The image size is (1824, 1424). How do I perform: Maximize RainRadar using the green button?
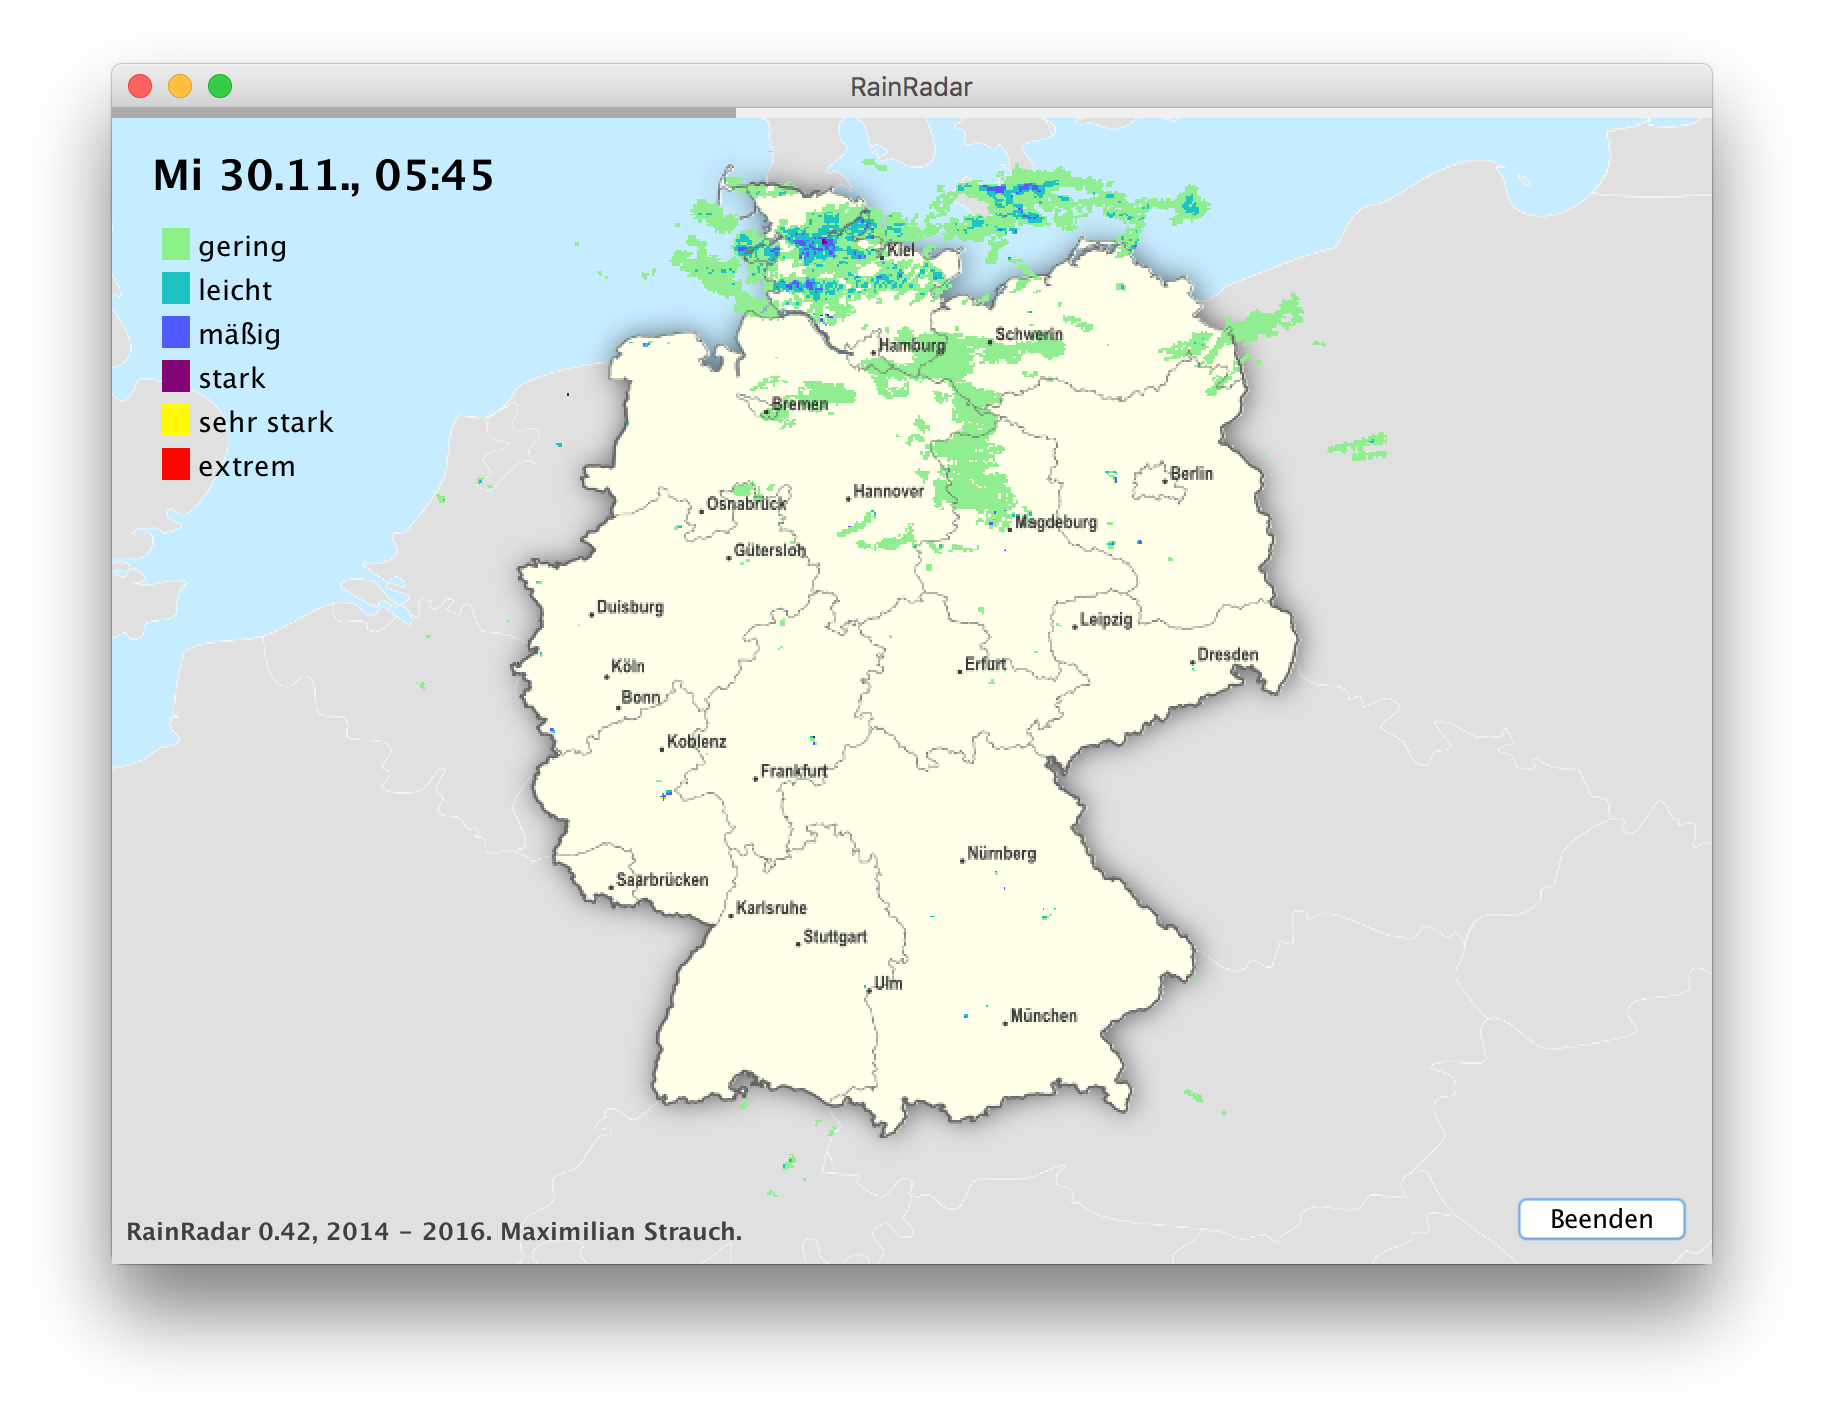[220, 87]
